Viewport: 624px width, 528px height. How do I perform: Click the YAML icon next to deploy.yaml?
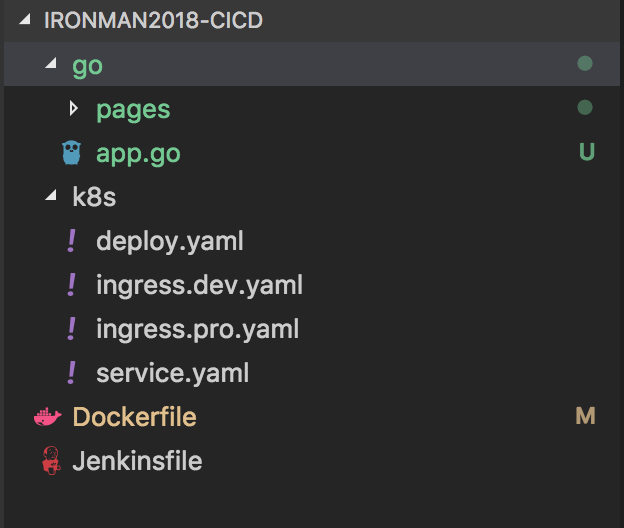(71, 241)
